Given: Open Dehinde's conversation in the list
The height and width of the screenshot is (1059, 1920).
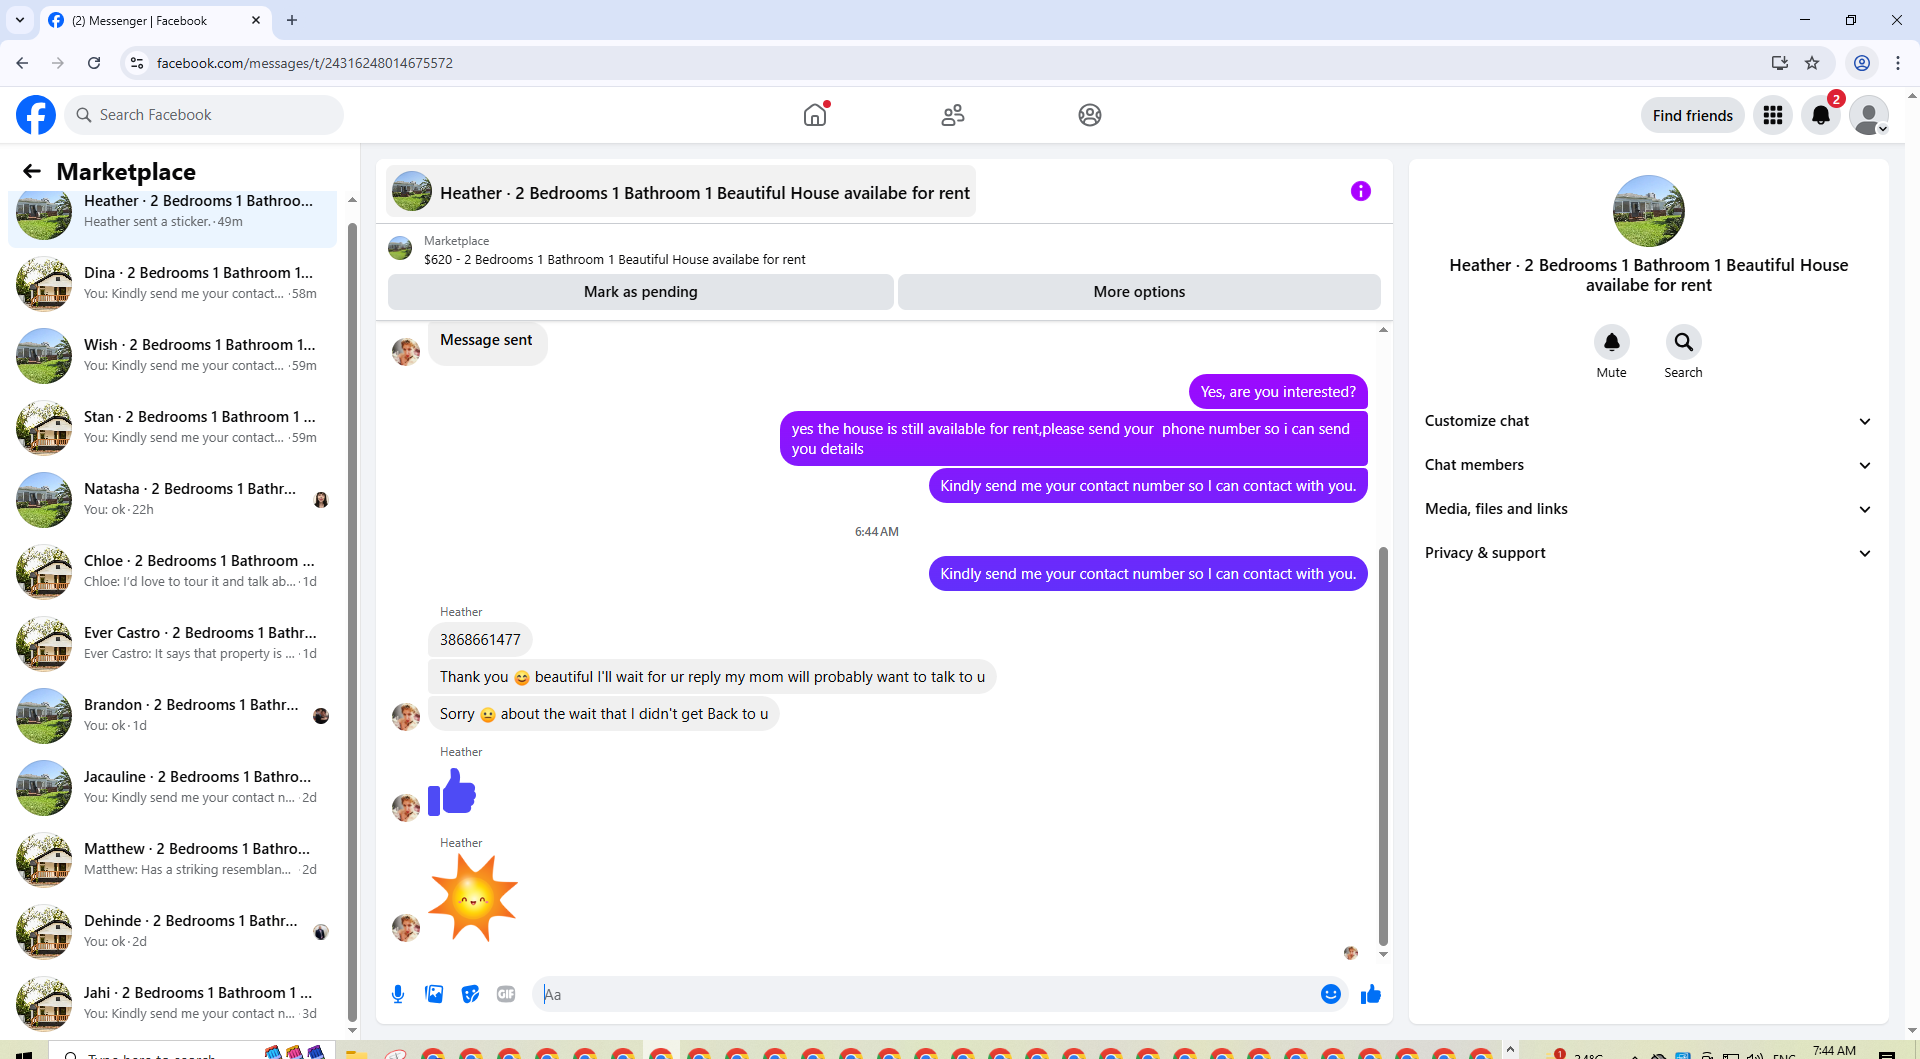Looking at the screenshot, I should pos(172,931).
